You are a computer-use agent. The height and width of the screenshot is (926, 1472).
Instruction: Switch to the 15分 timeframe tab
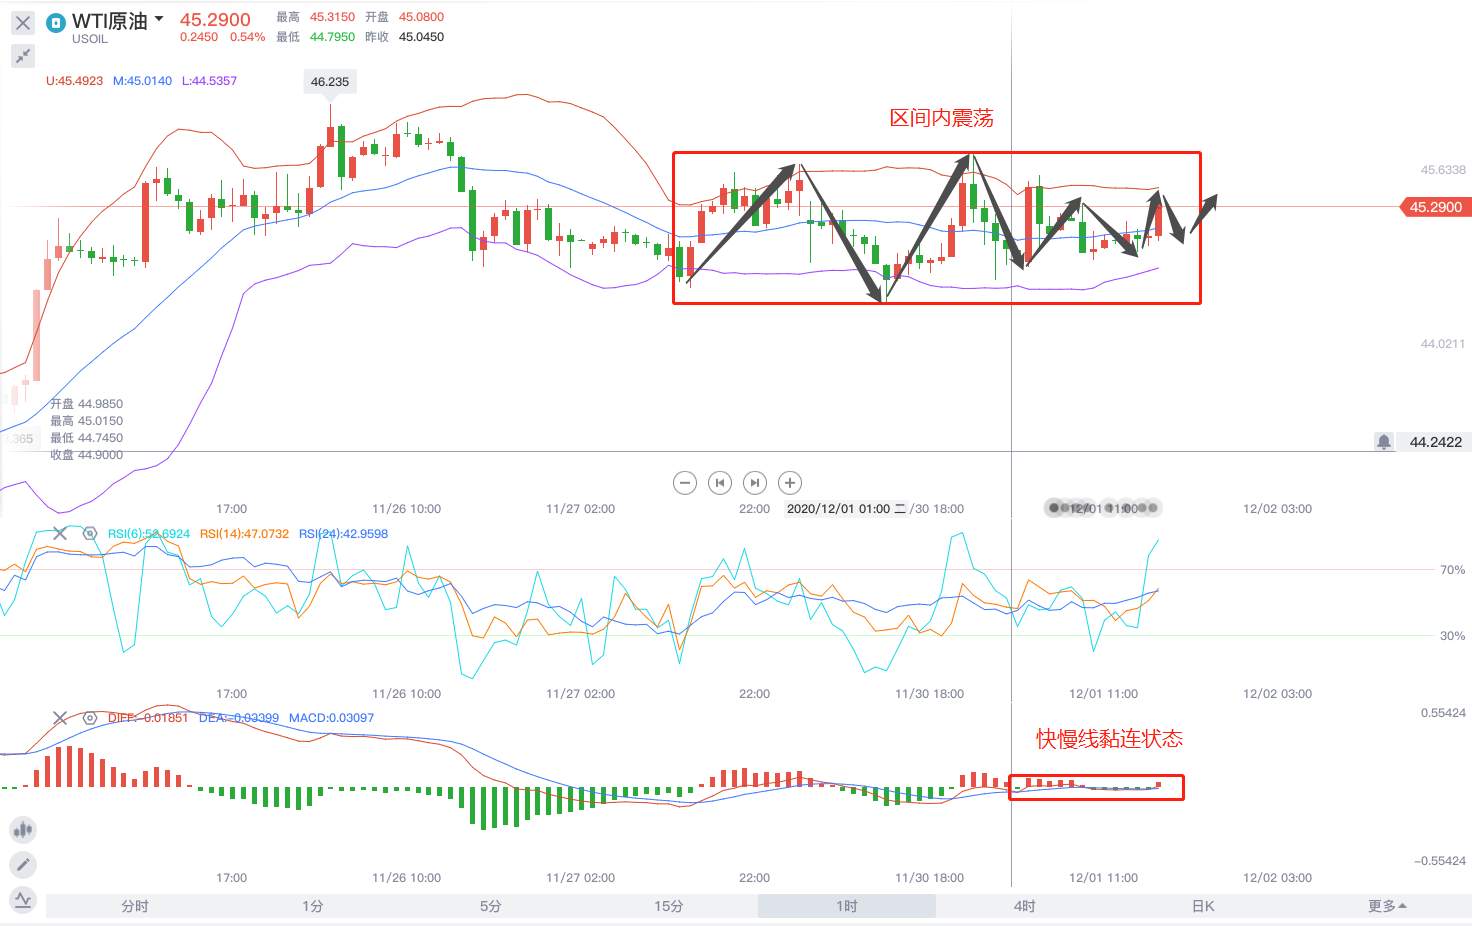(669, 906)
